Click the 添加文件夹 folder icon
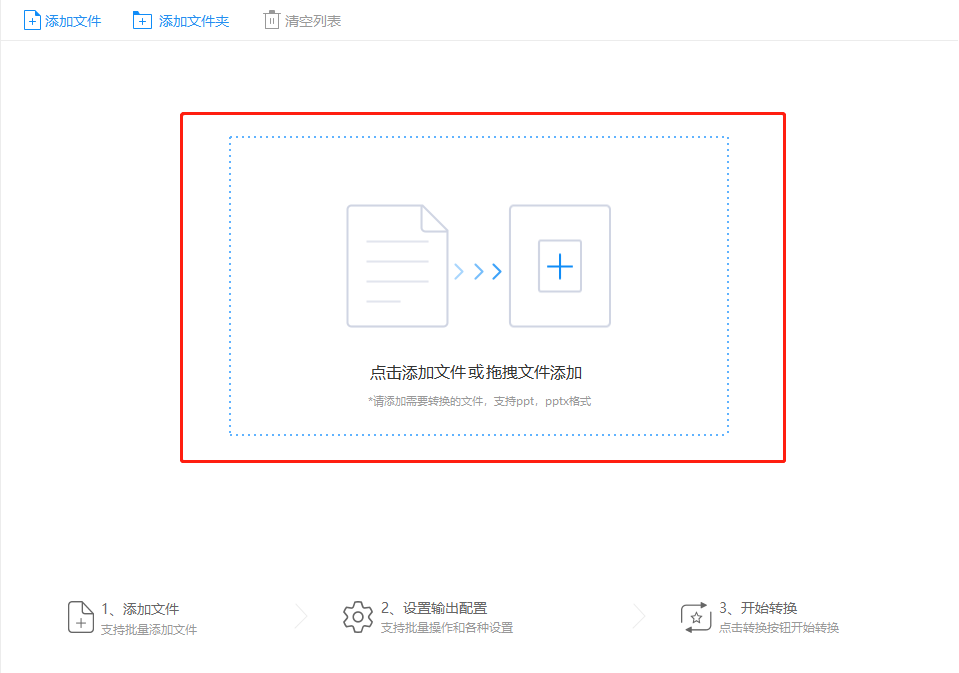 click(x=142, y=21)
